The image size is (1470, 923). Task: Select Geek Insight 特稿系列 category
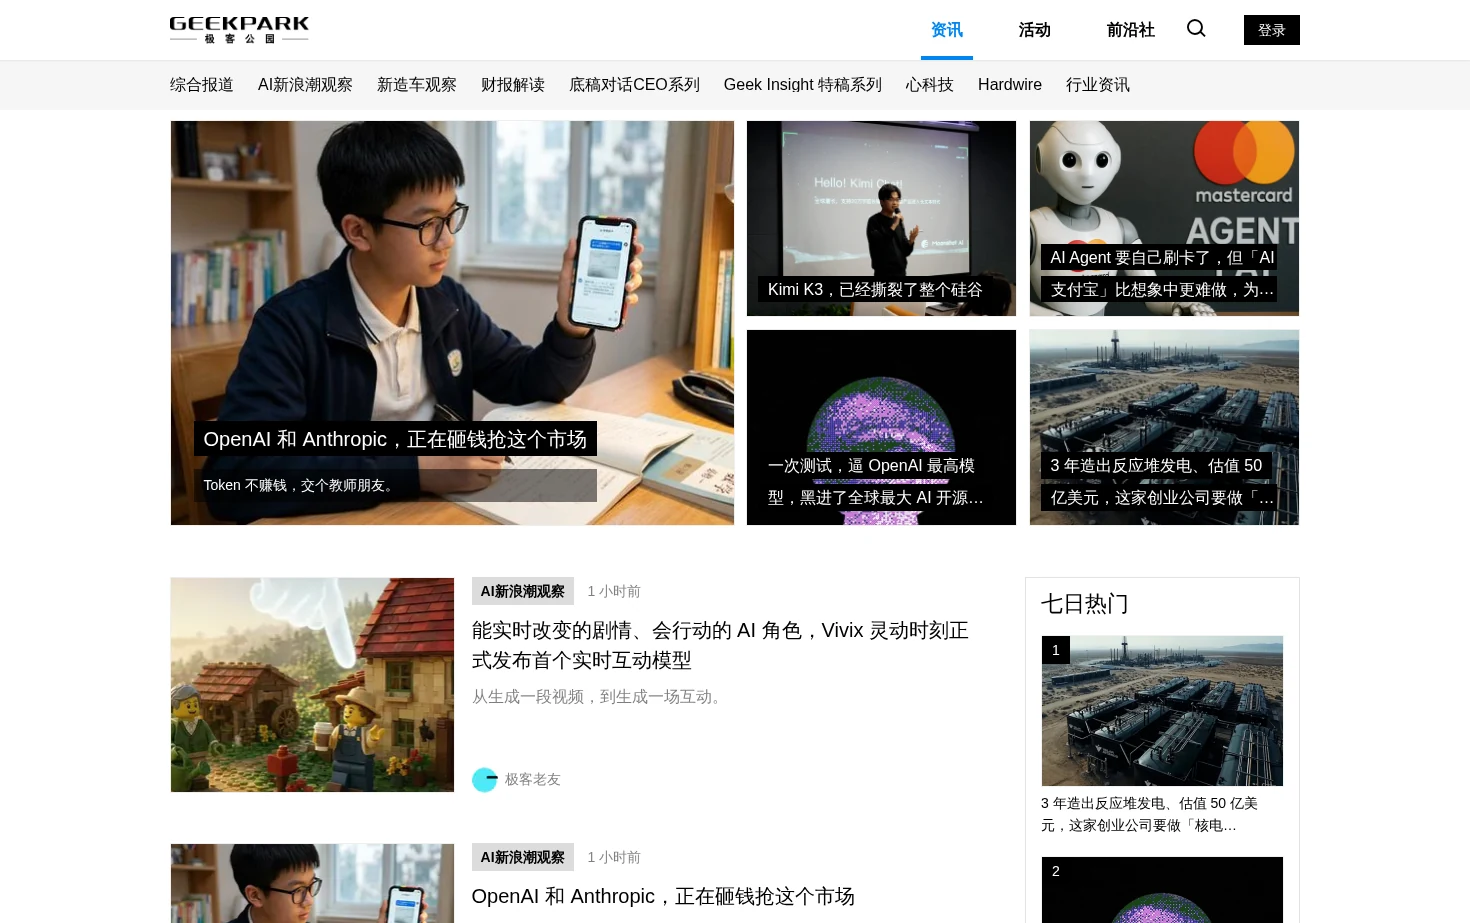click(803, 85)
